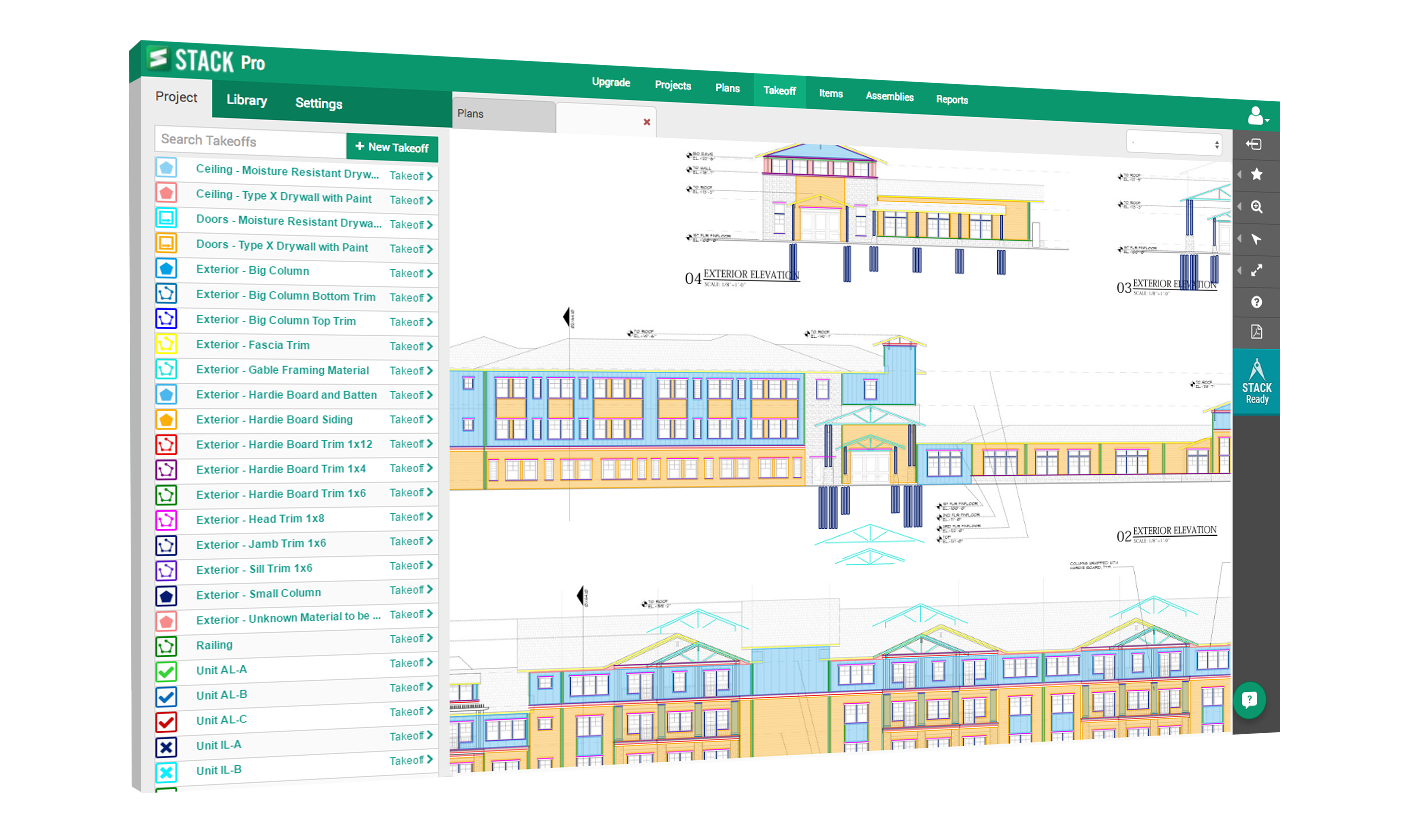Open the Assemblies menu in top navigation
The image size is (1420, 833).
890,97
